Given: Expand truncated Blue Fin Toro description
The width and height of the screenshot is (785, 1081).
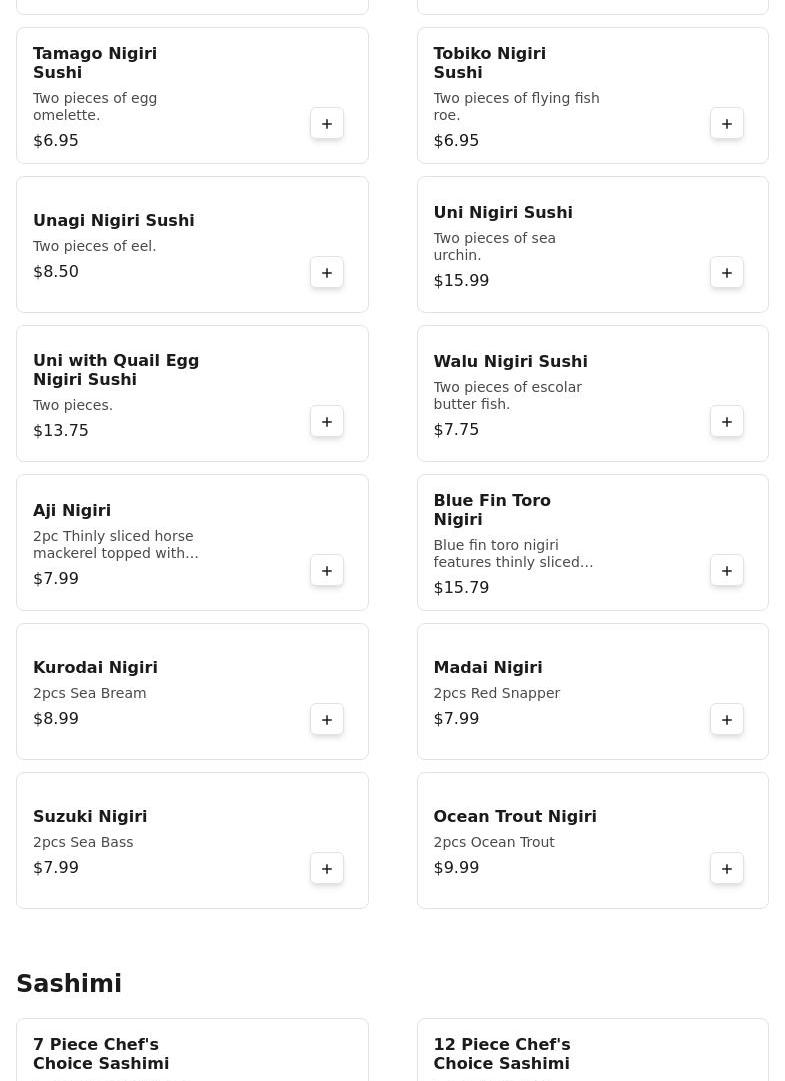Looking at the screenshot, I should point(513,554).
